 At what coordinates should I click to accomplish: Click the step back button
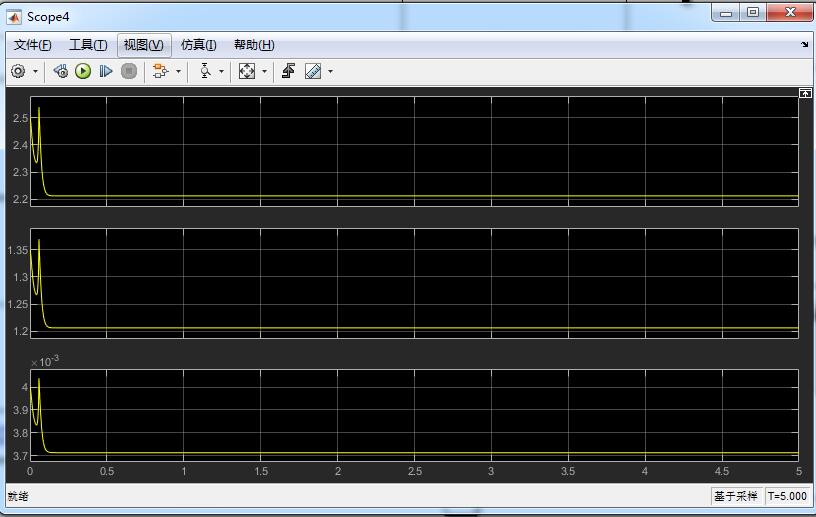60,71
